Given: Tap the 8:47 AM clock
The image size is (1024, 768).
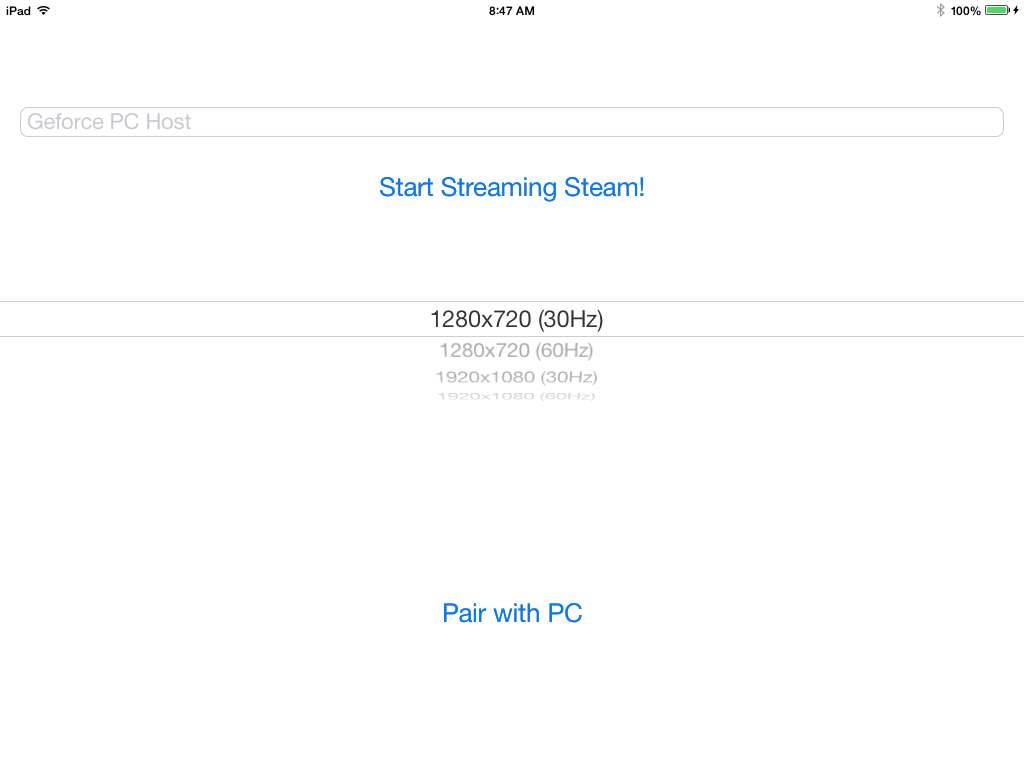Looking at the screenshot, I should click(x=511, y=11).
